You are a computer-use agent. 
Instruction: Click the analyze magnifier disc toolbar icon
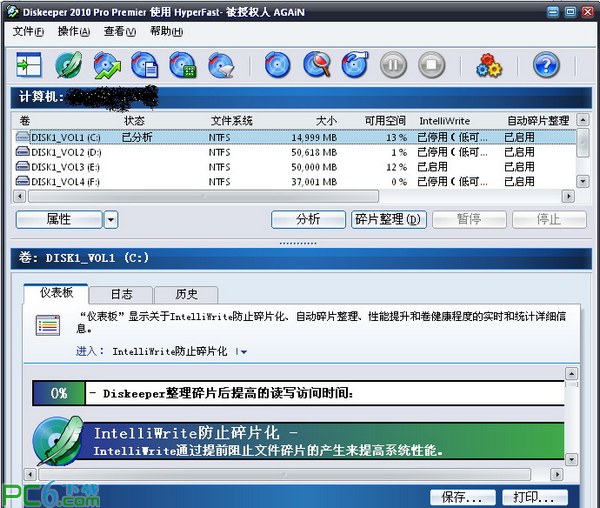pos(317,66)
